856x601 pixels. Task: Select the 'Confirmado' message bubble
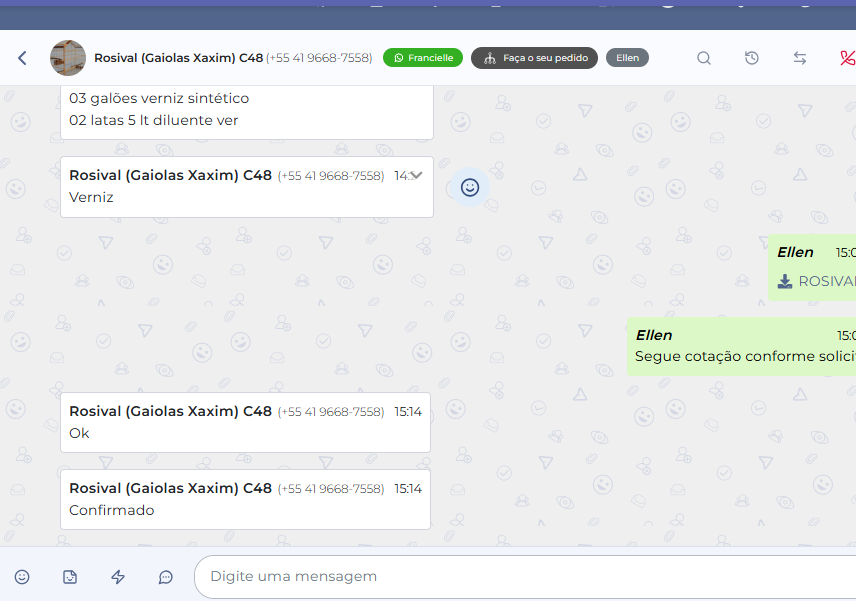[x=245, y=499]
